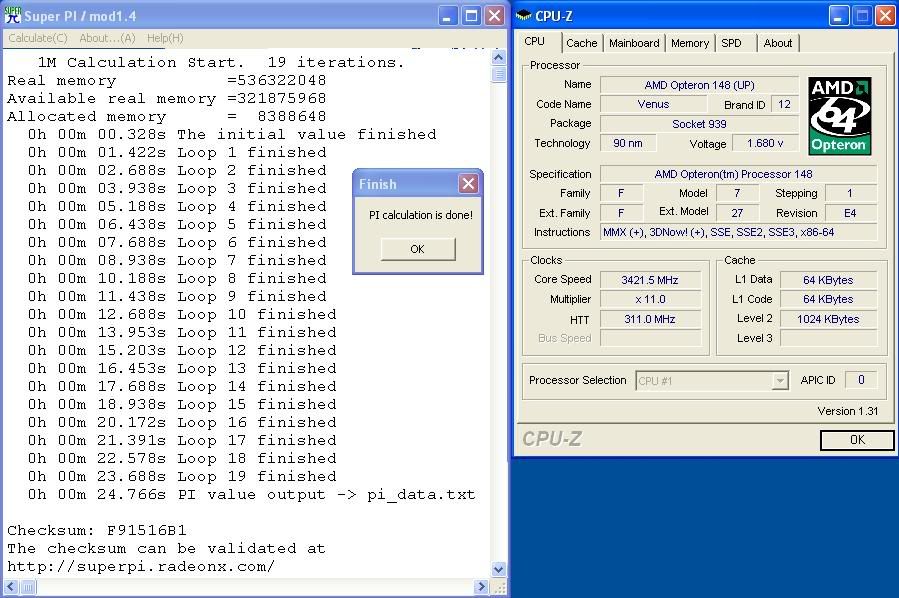Click the Version 1.31 label in CPU-Z
899x598 pixels.
point(847,411)
